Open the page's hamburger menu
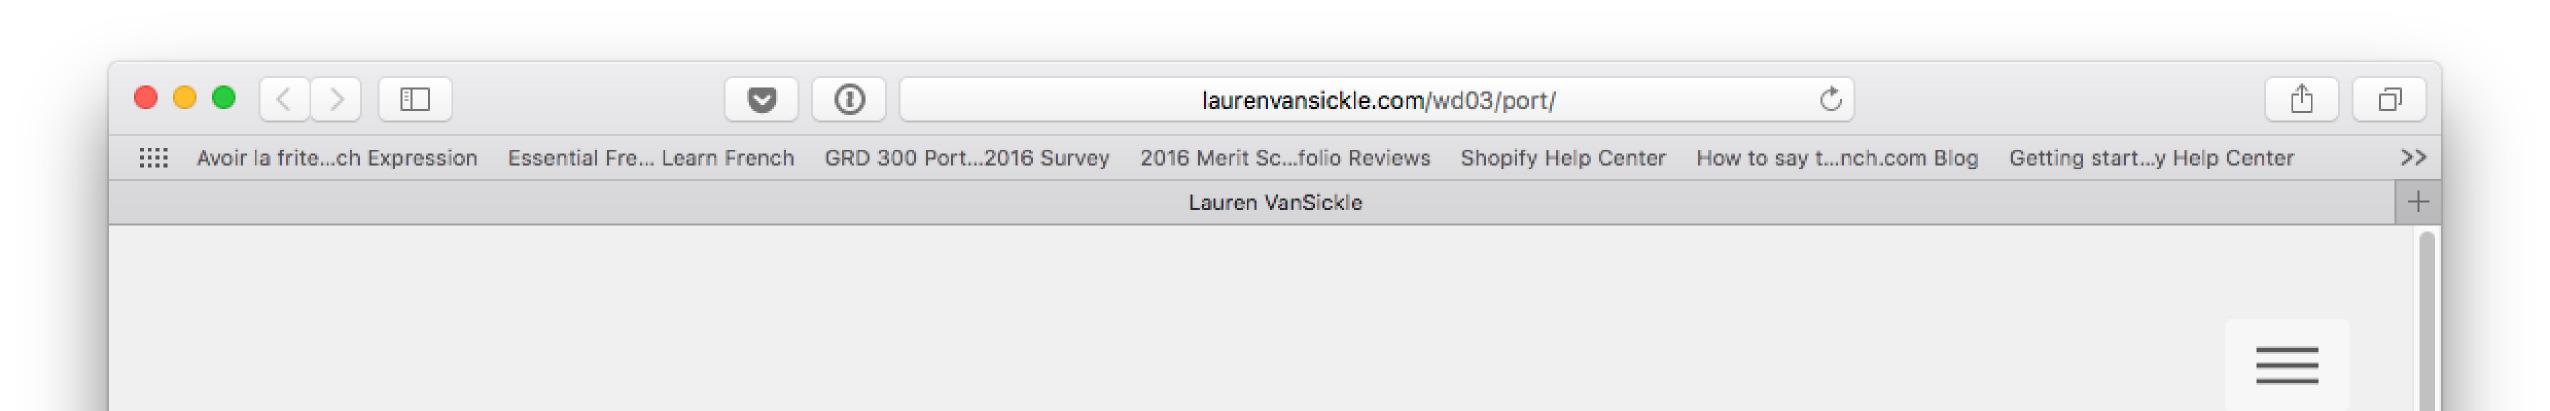The image size is (2550, 411). tap(2286, 365)
